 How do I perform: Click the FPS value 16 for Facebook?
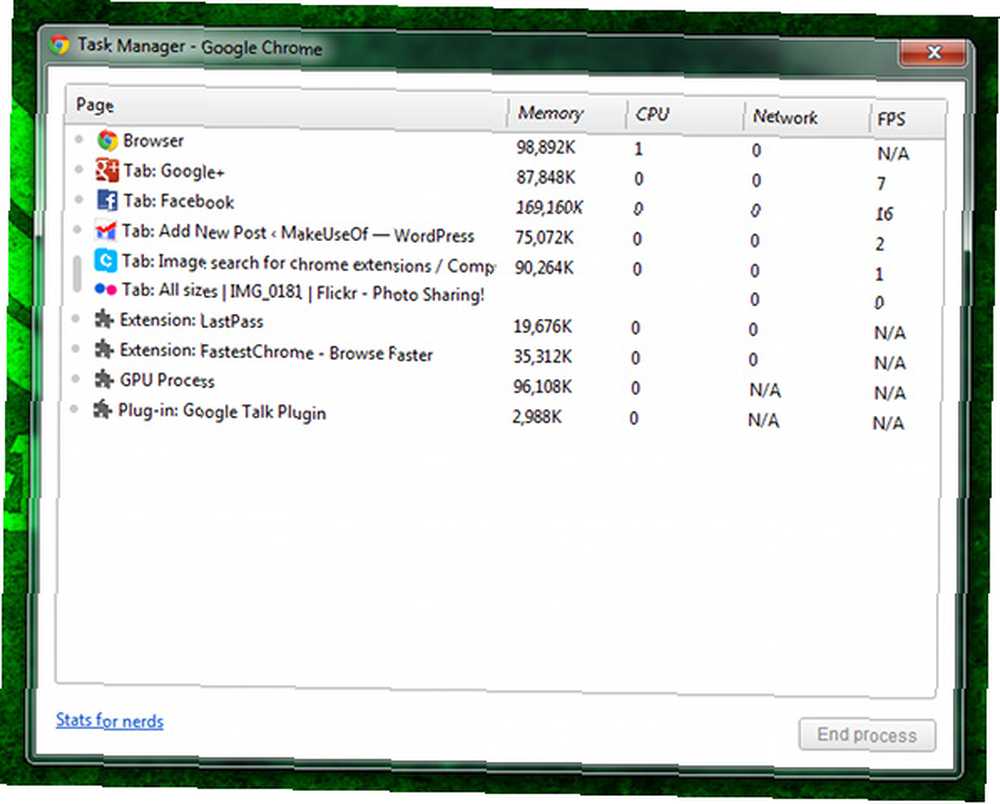point(885,214)
